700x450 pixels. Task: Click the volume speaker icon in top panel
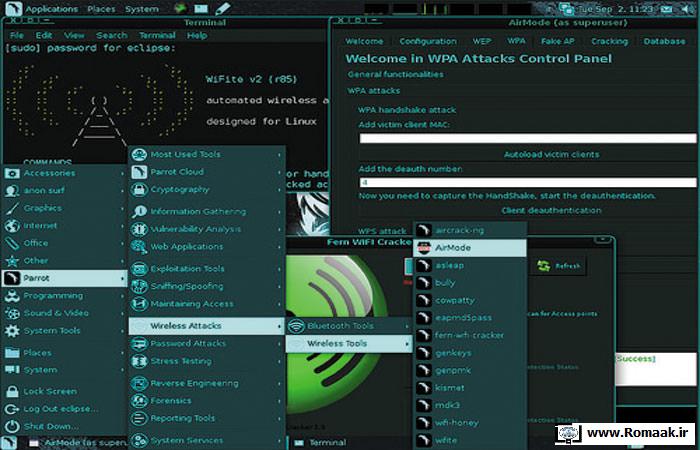coord(688,9)
